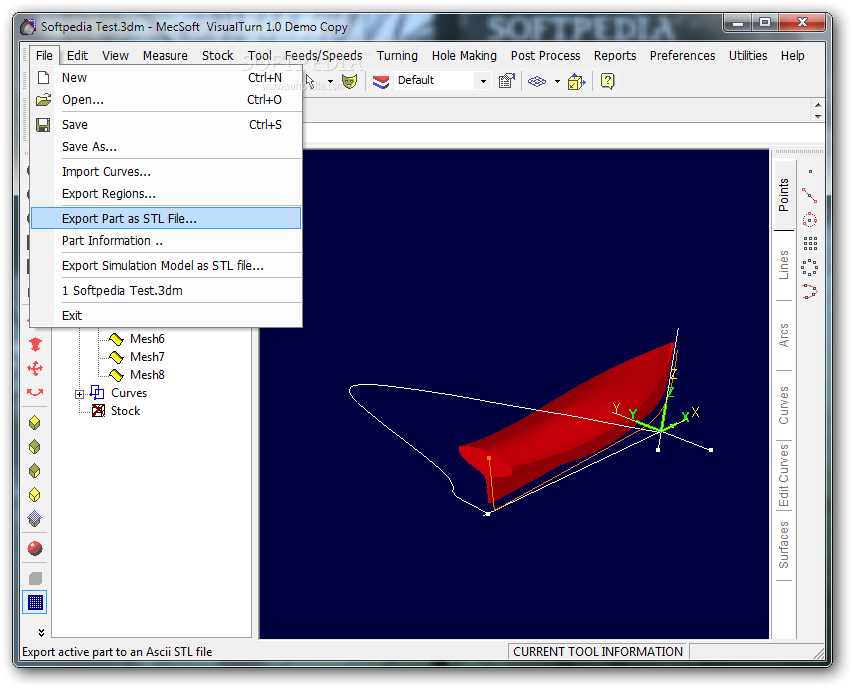Image resolution: width=853 pixels, height=688 pixels.
Task: Select the Curves tree item label
Action: point(129,393)
